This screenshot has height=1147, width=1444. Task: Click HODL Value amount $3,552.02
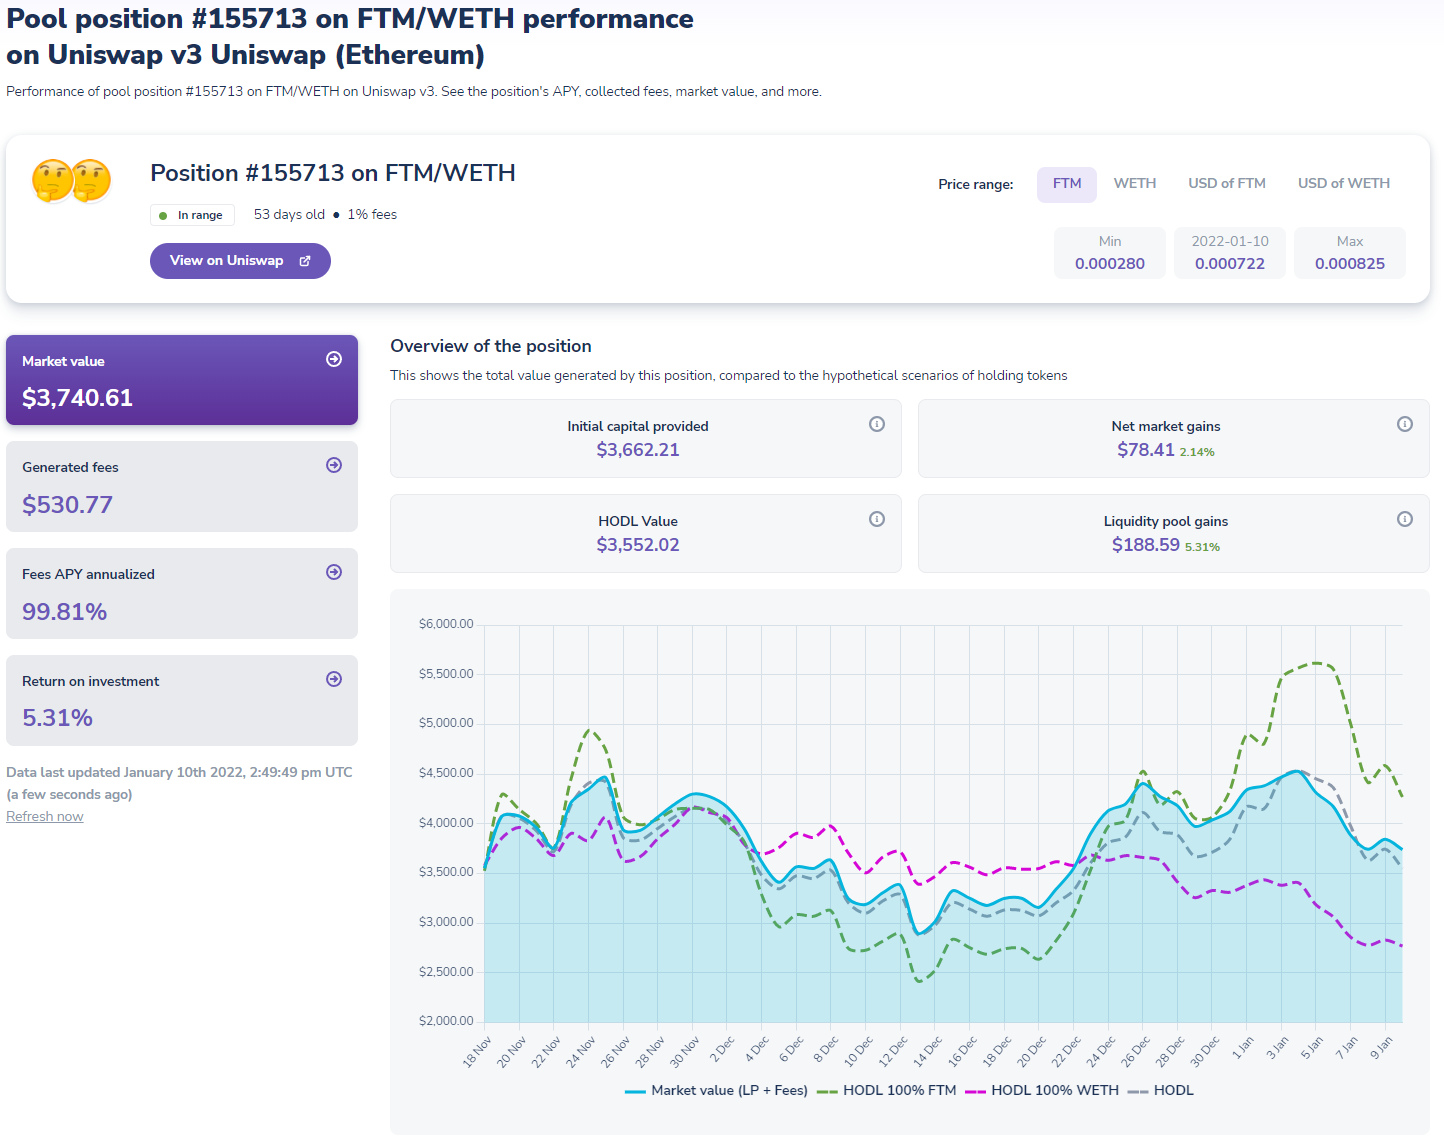(x=638, y=545)
